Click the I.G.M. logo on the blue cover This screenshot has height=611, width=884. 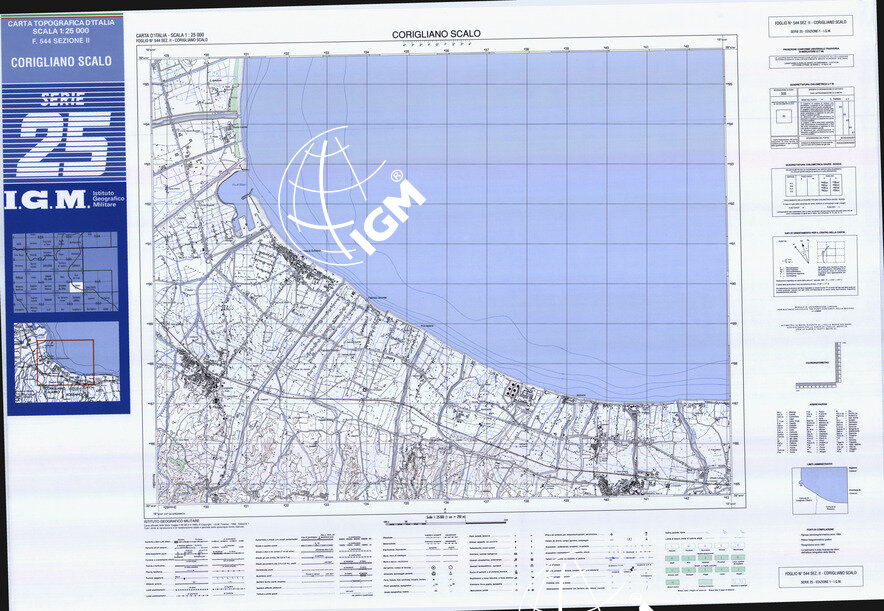(44, 199)
